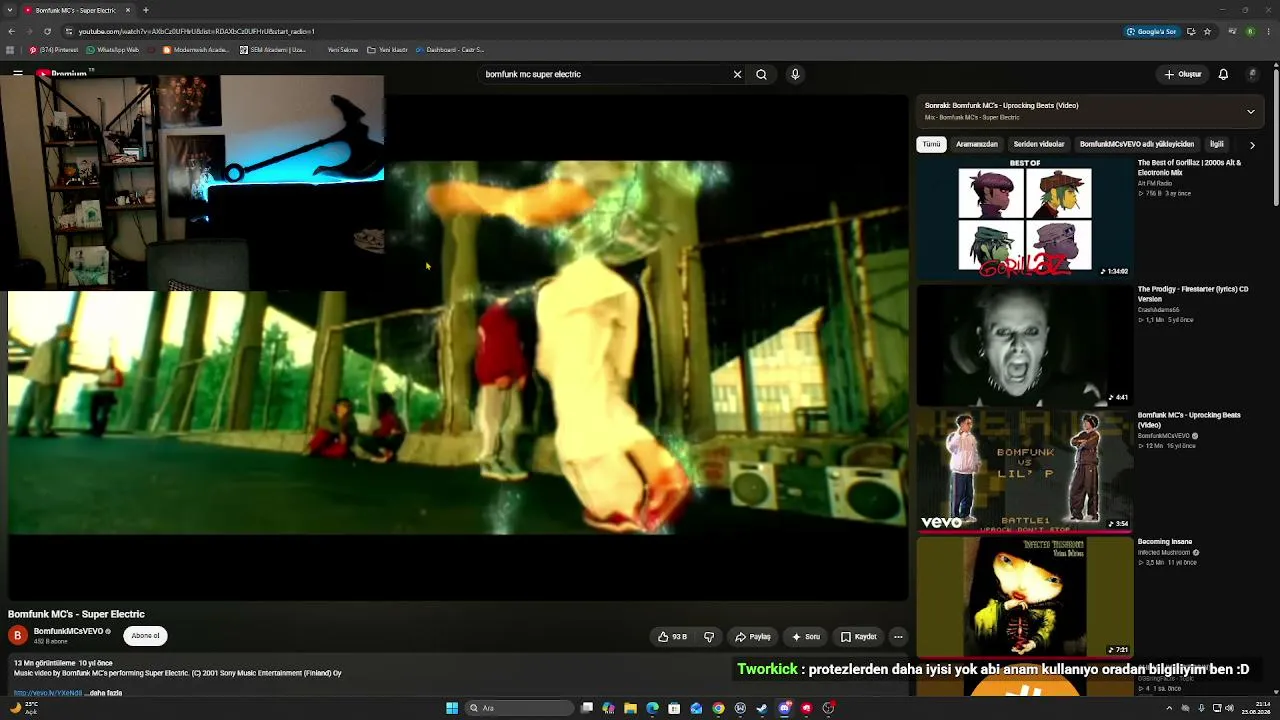Click the "Oluştur" create button

[x=1182, y=74]
